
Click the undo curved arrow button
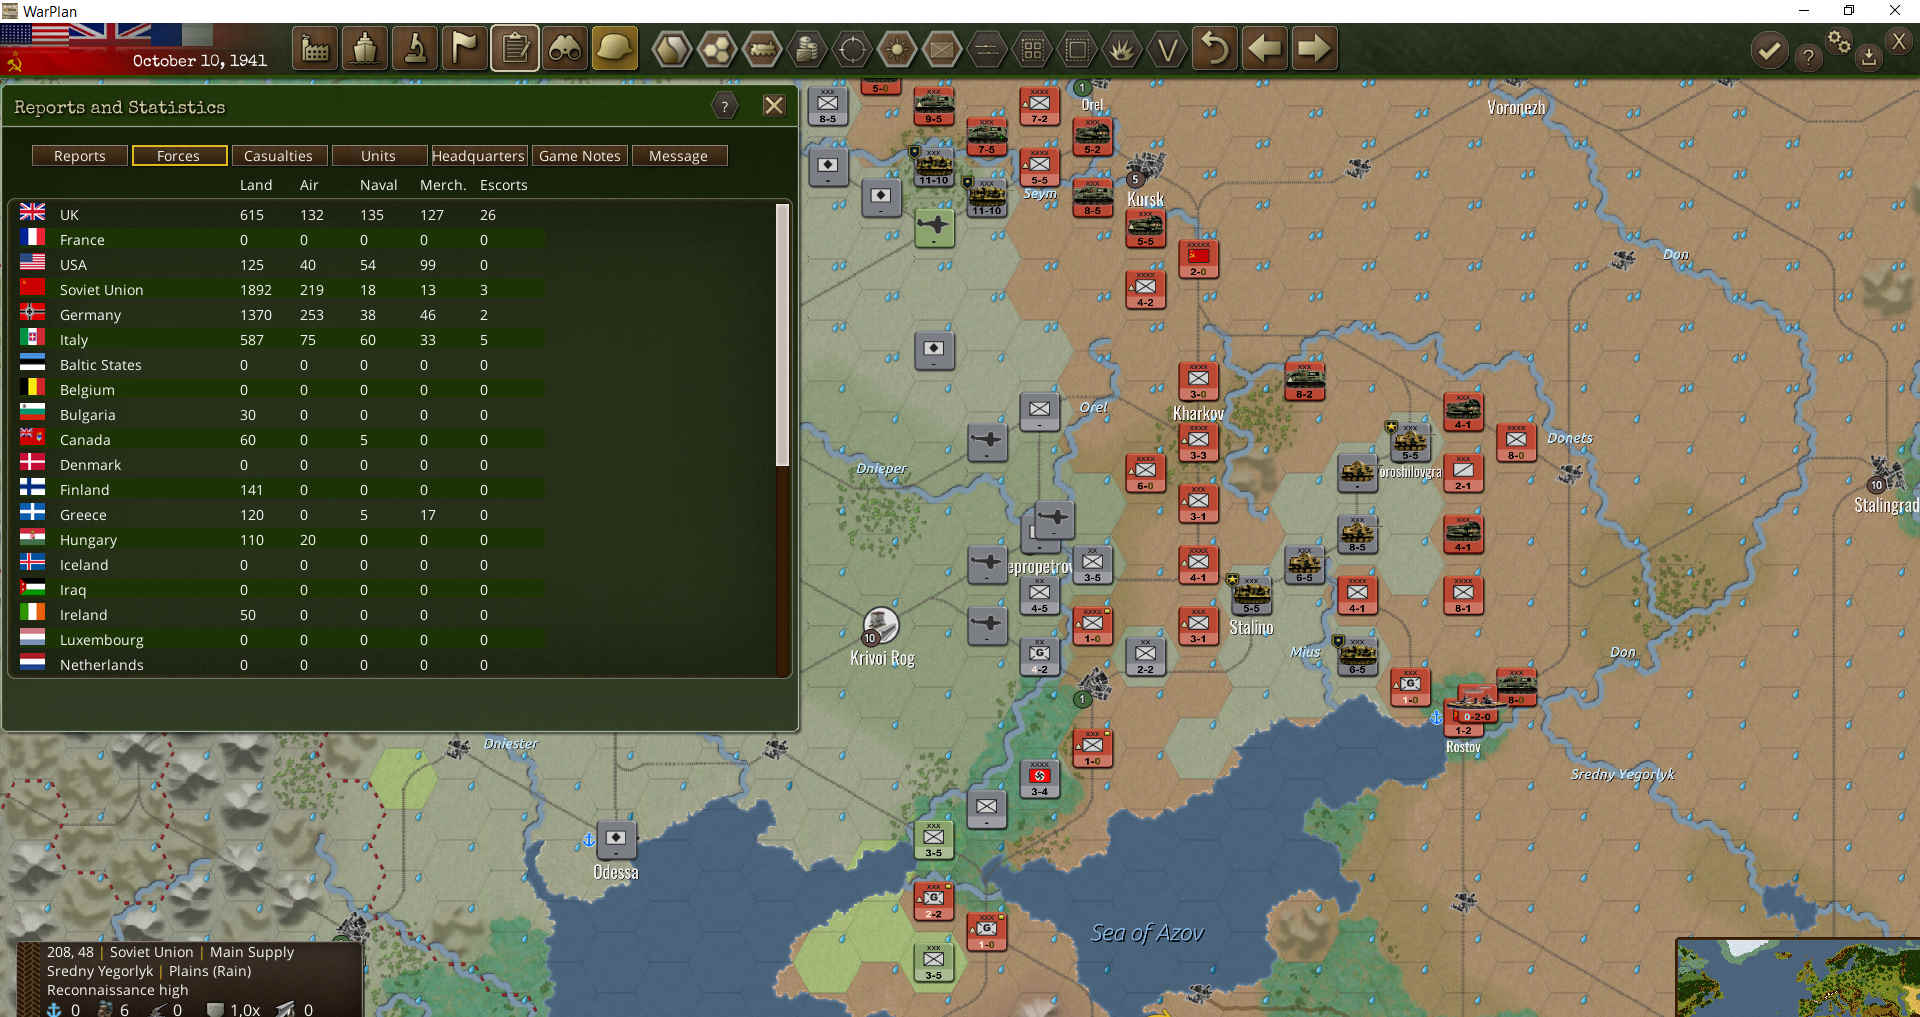tap(1214, 48)
